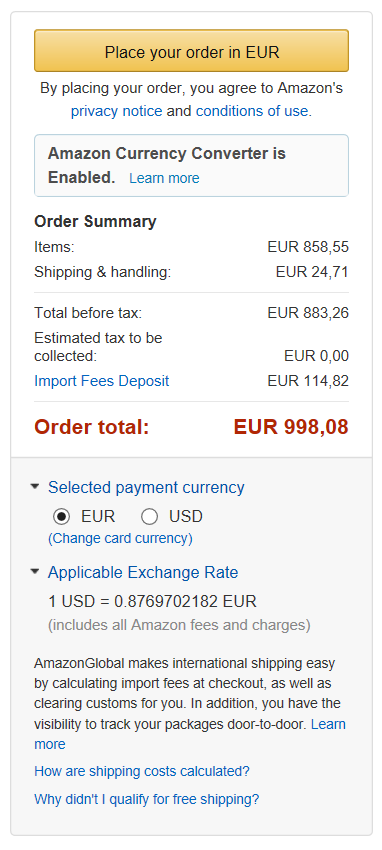This screenshot has height=850, width=382.
Task: Click the Applicable Exchange Rate heading
Action: (143, 572)
